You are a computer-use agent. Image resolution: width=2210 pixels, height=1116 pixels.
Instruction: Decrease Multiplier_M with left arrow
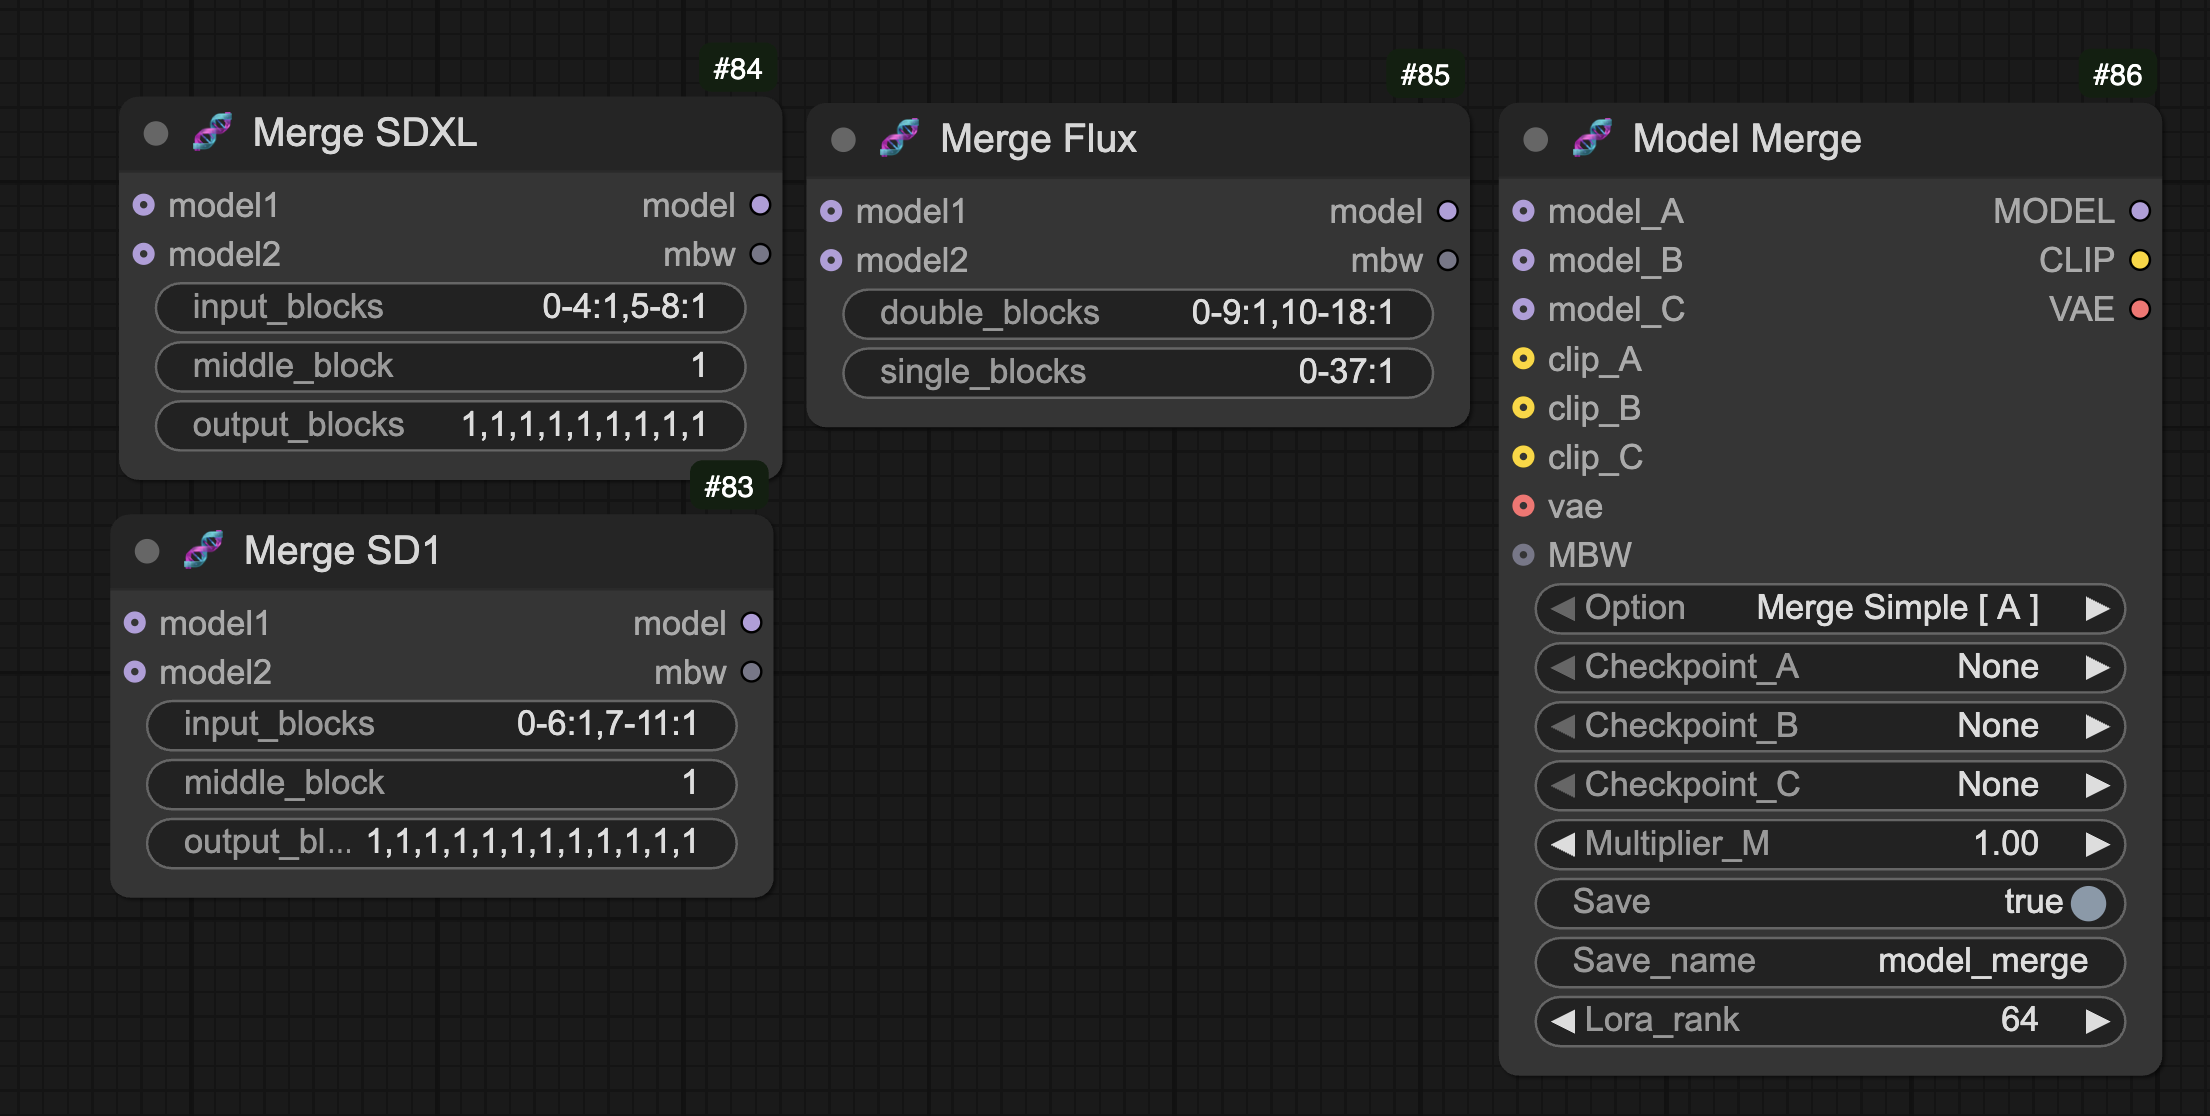tap(1563, 844)
